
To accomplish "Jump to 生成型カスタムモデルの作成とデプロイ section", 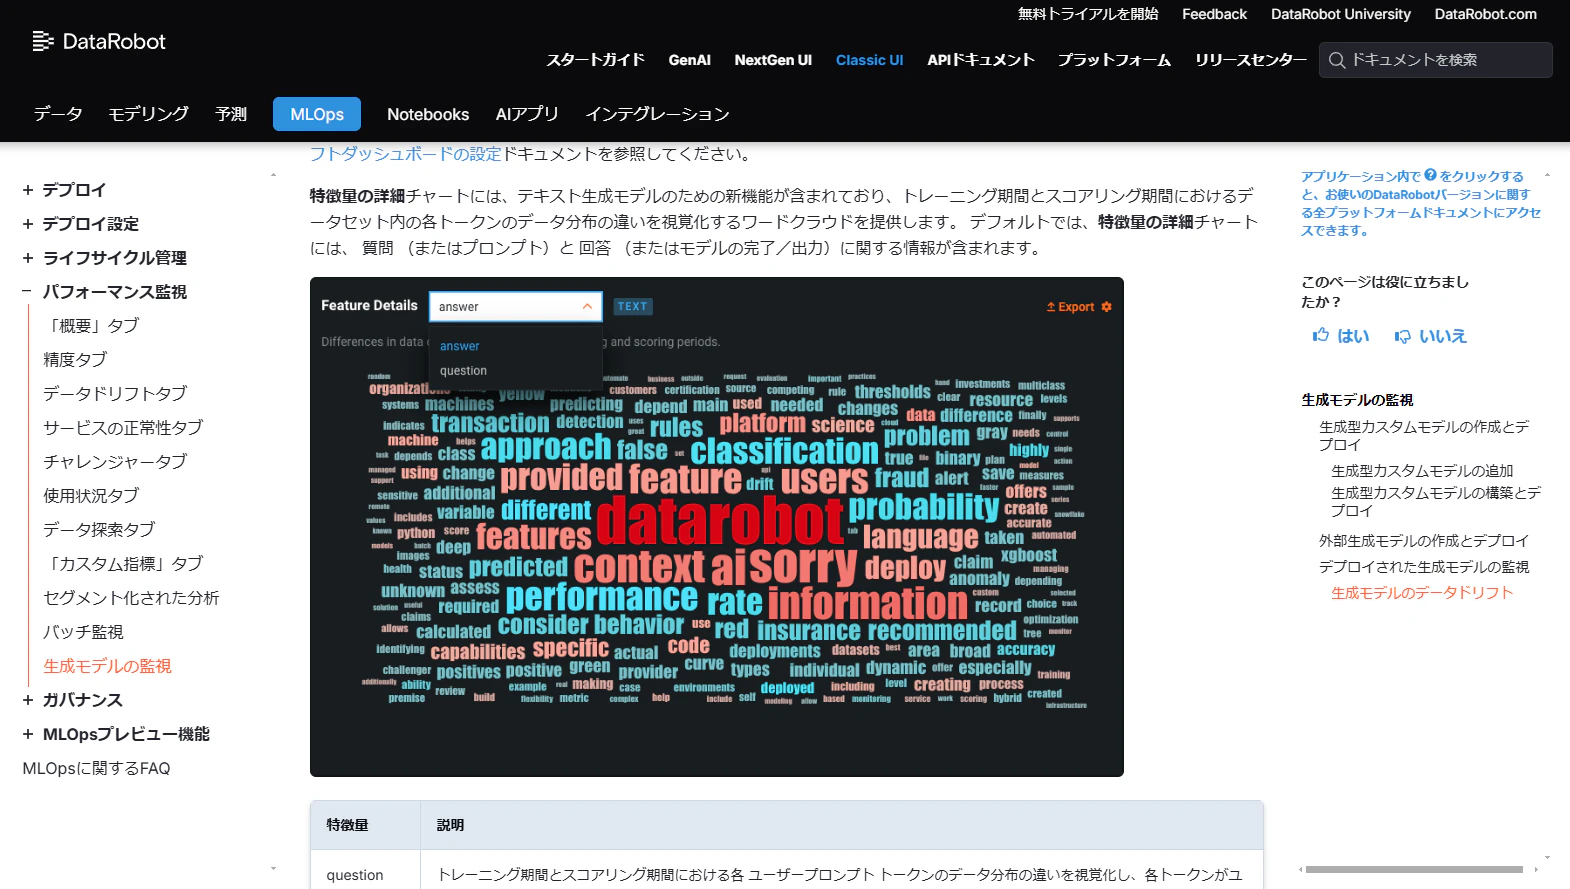I will 1424,435.
